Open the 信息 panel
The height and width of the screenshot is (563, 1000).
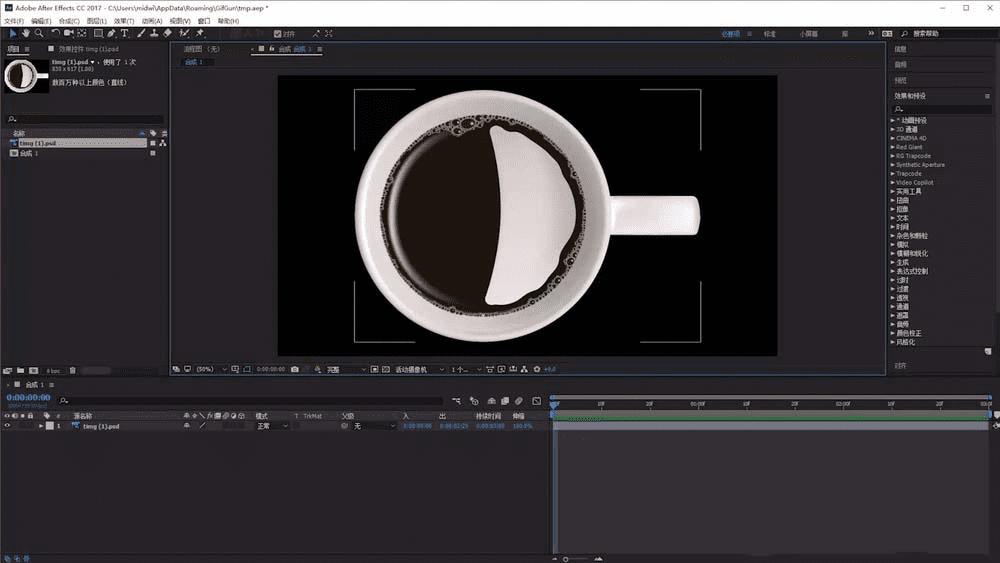(901, 49)
